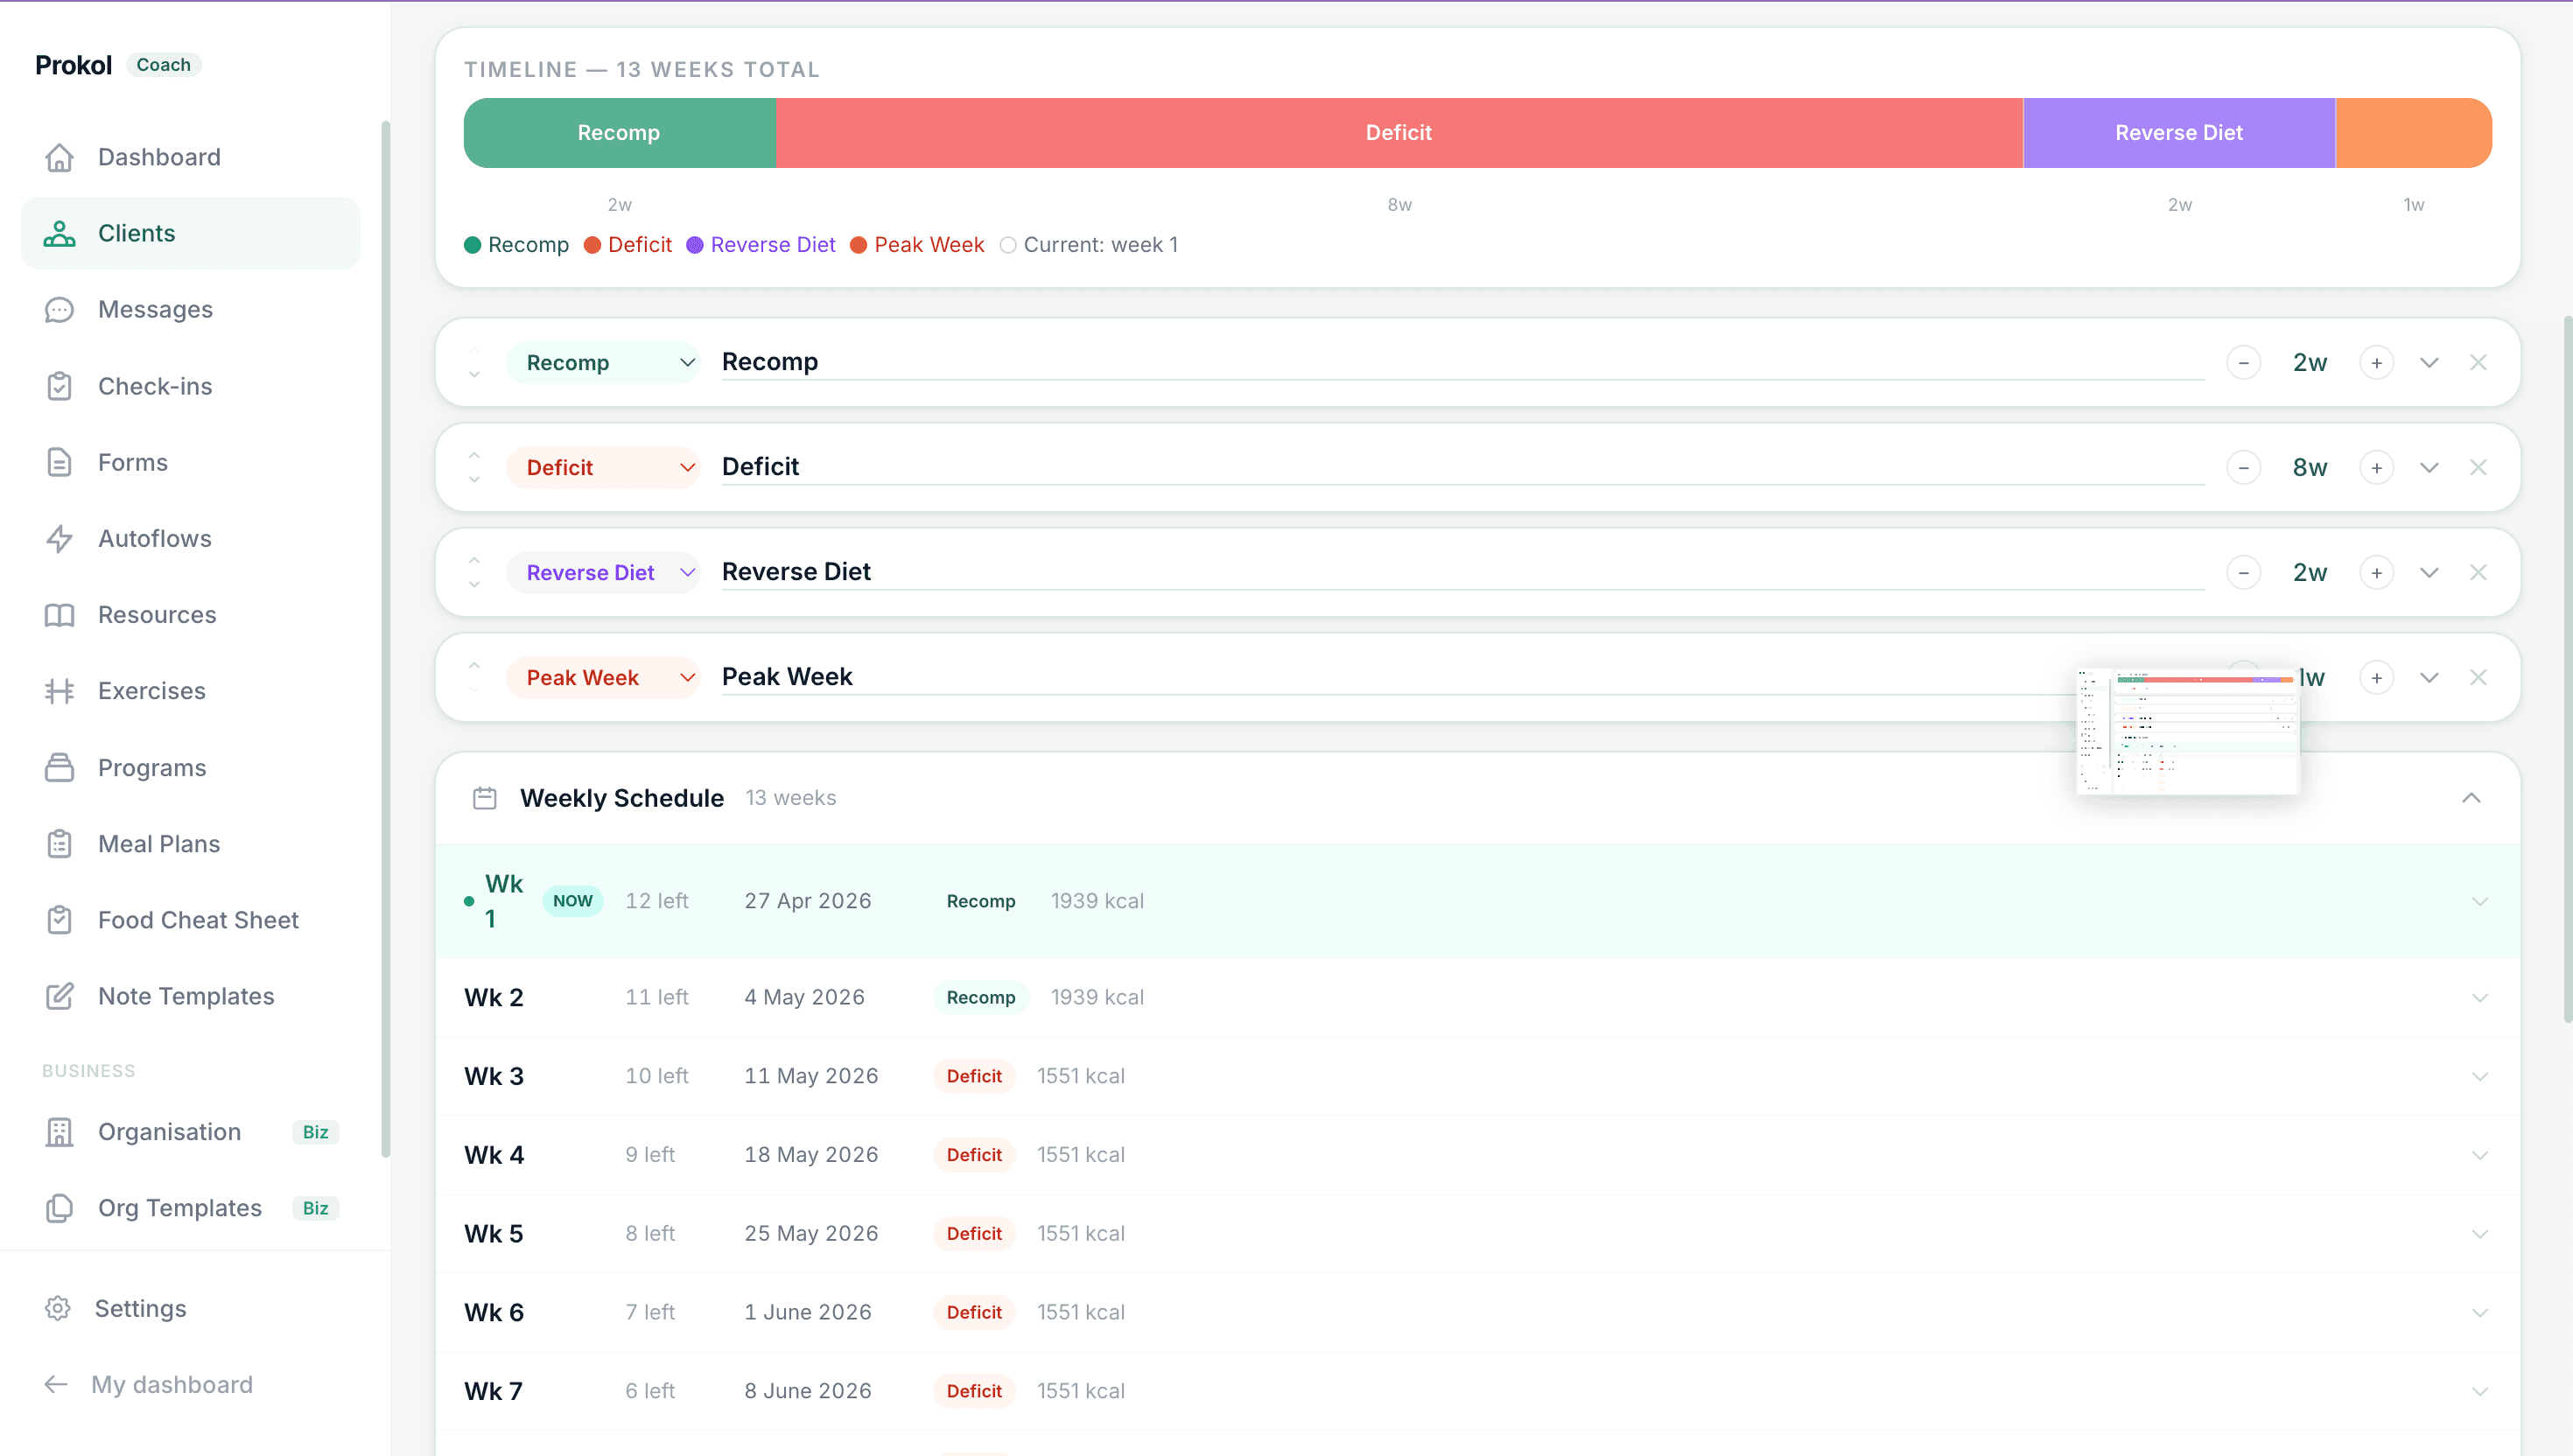Click the green Recomp timeline segment

(620, 133)
